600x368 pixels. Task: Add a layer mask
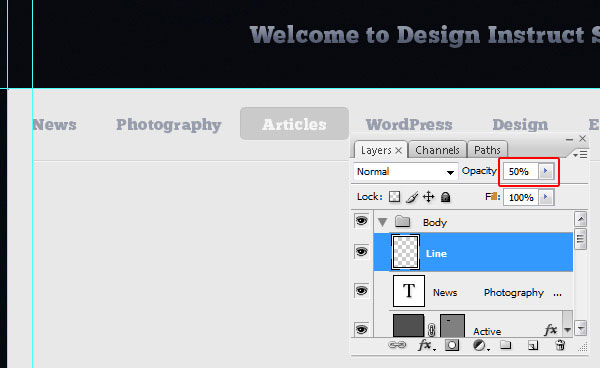point(452,345)
